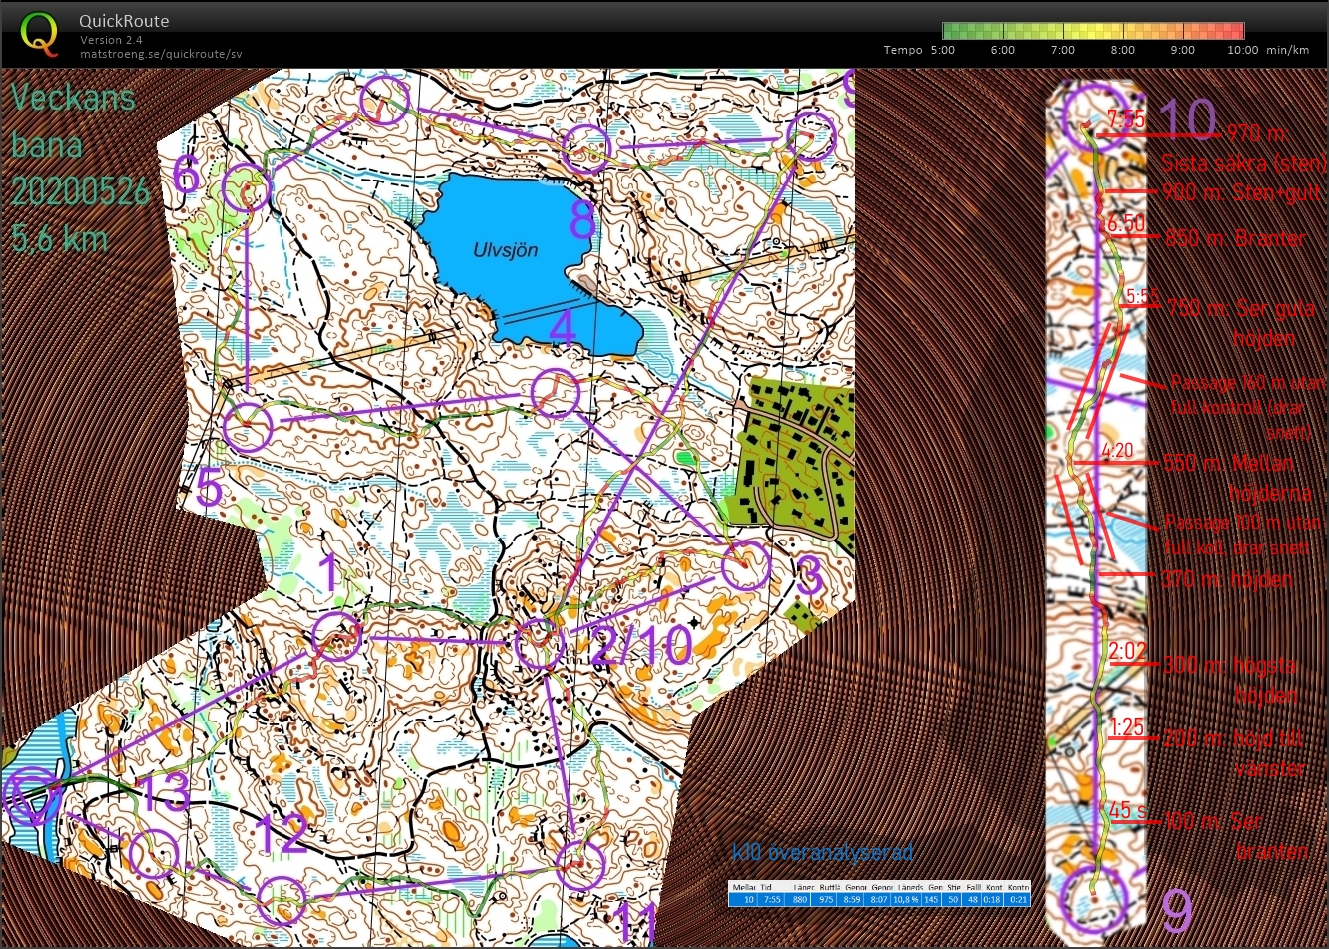Click control circle 12 on the main map
Image resolution: width=1329 pixels, height=949 pixels.
283,901
